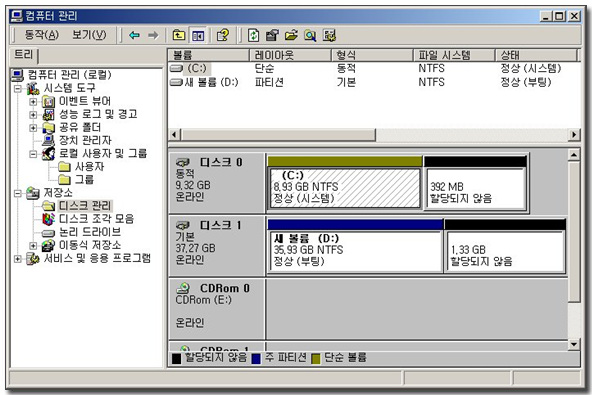
Task: Open Help from the question mark icon
Action: tap(223, 35)
